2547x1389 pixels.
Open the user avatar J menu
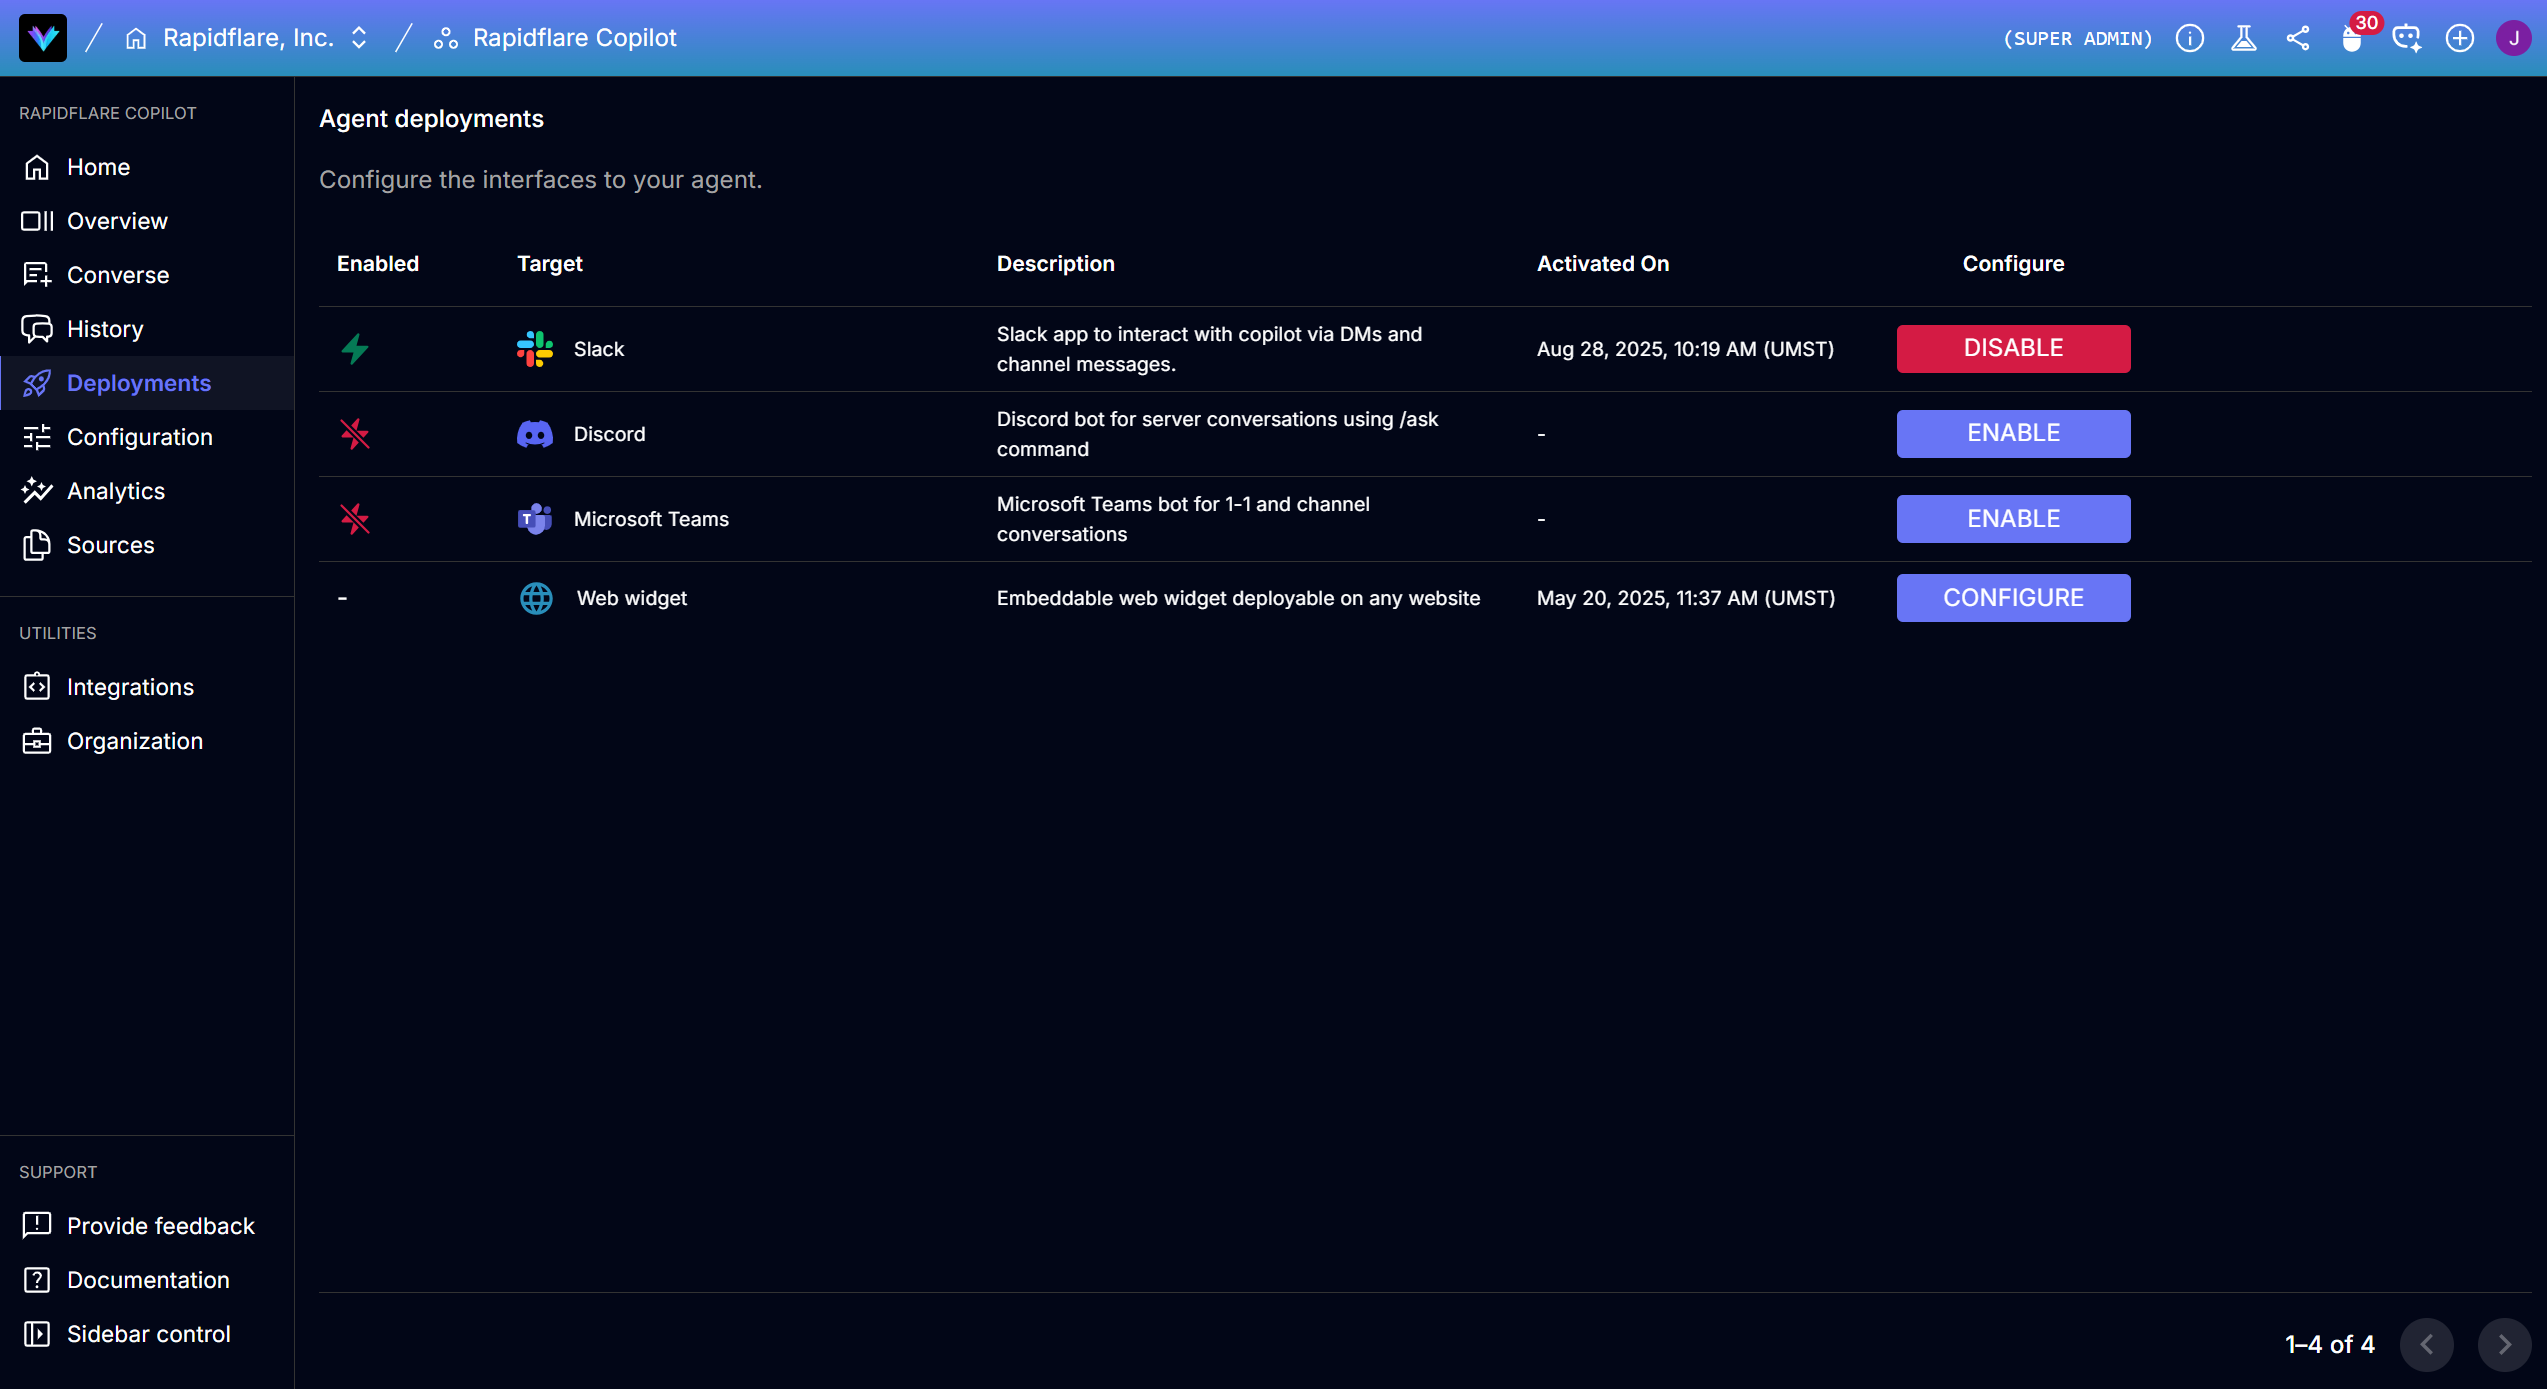[x=2513, y=38]
